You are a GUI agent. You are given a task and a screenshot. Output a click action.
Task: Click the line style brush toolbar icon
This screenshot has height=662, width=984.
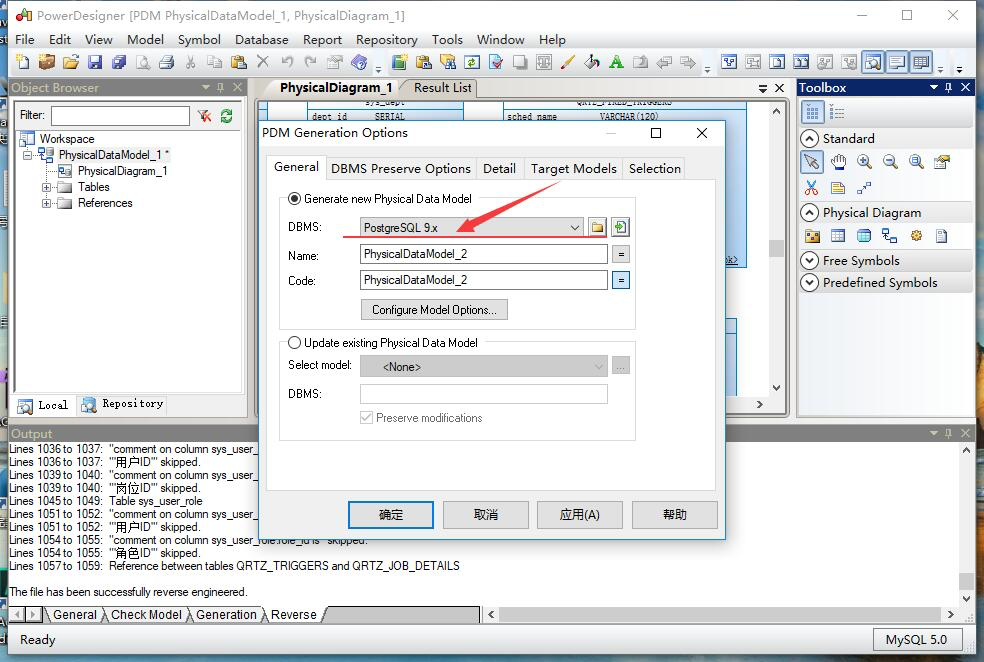[568, 62]
